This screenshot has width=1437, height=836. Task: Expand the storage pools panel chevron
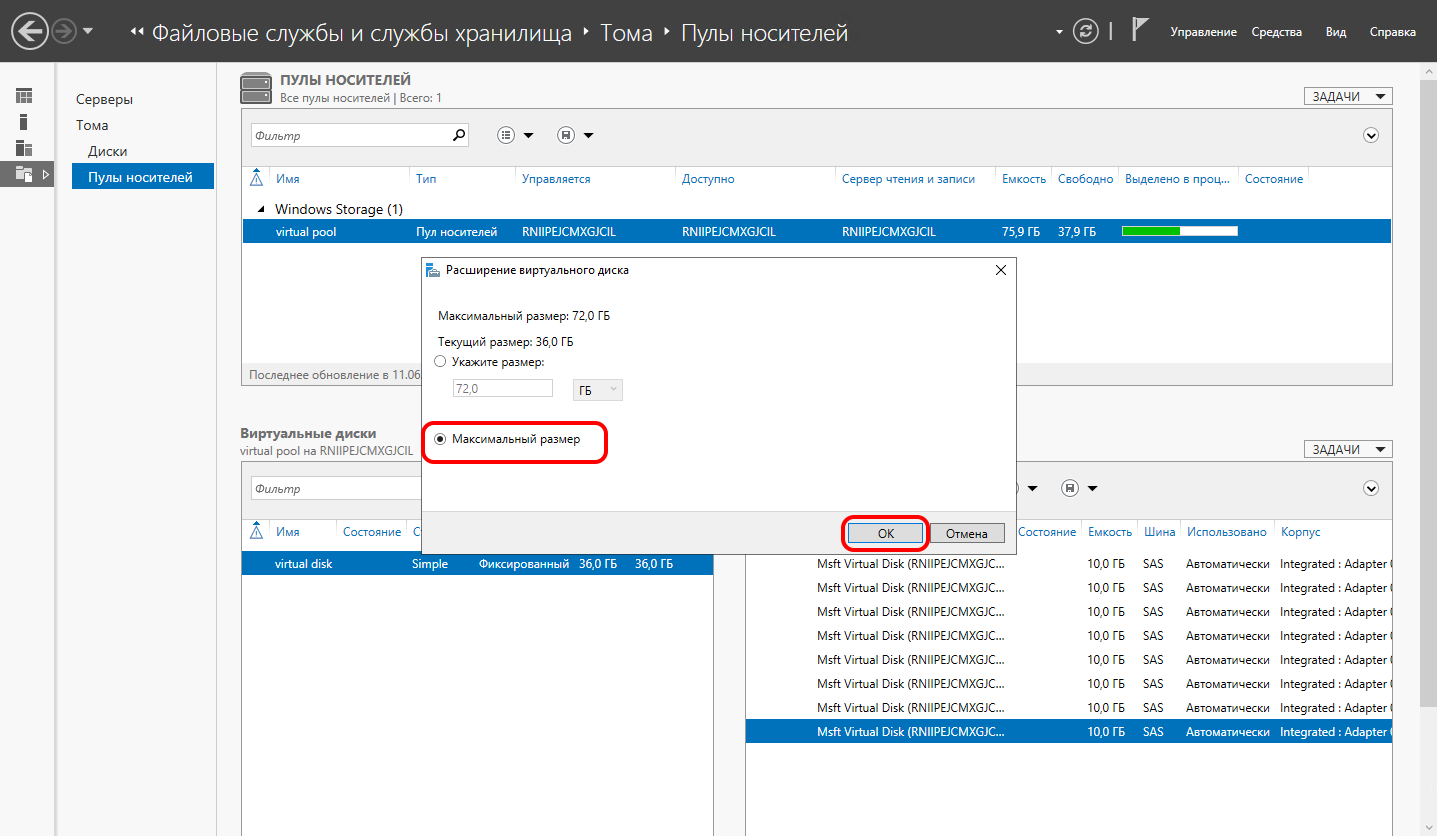point(1371,136)
